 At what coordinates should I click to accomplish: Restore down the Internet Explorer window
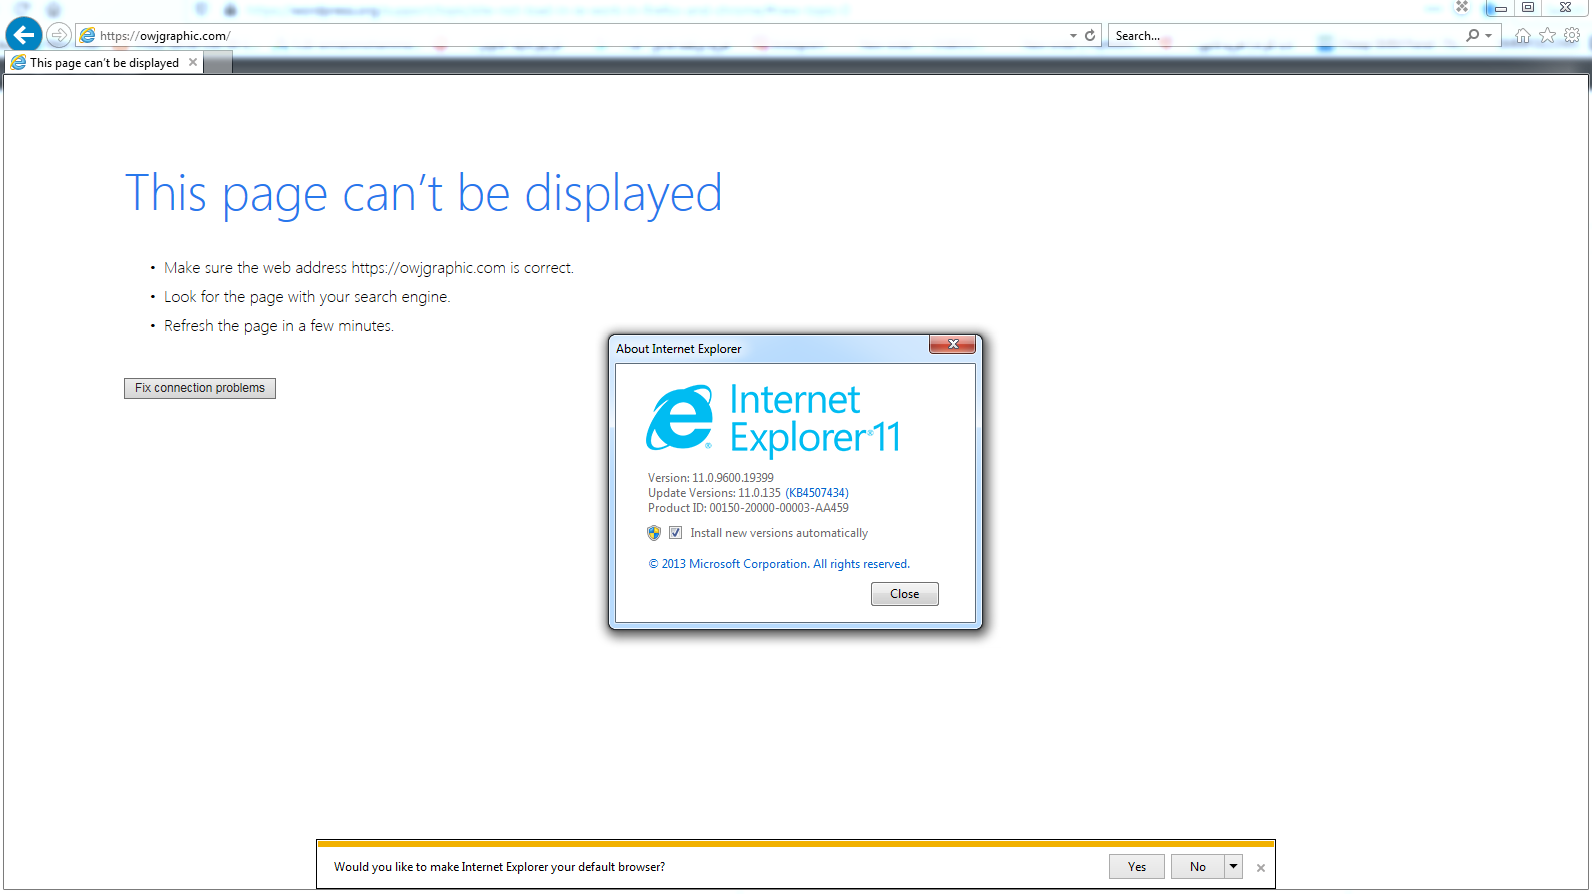(1528, 8)
